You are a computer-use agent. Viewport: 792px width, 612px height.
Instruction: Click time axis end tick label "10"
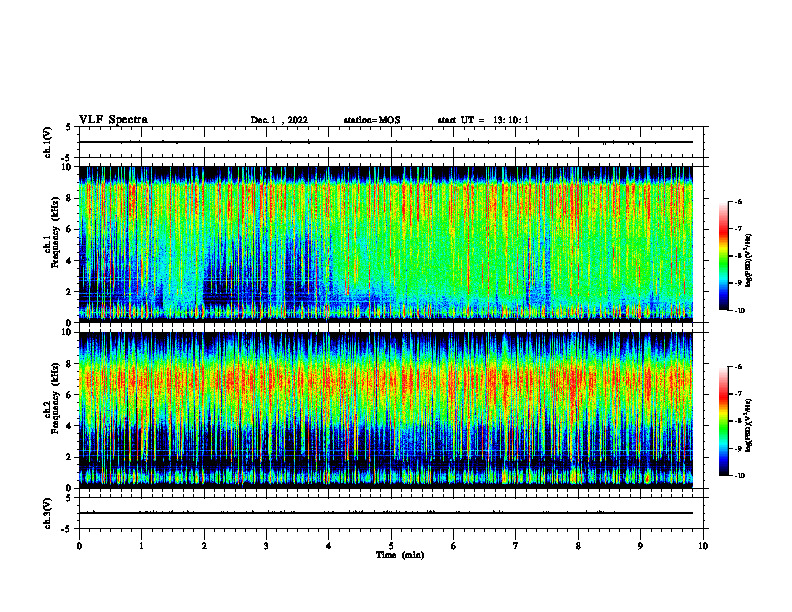[x=703, y=546]
